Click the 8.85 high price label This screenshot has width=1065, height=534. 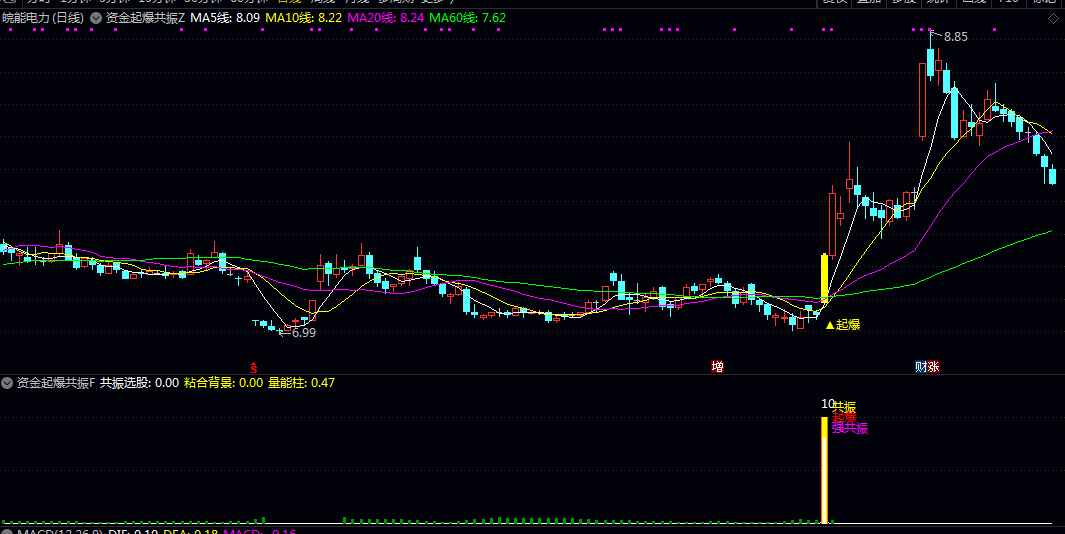coord(955,37)
